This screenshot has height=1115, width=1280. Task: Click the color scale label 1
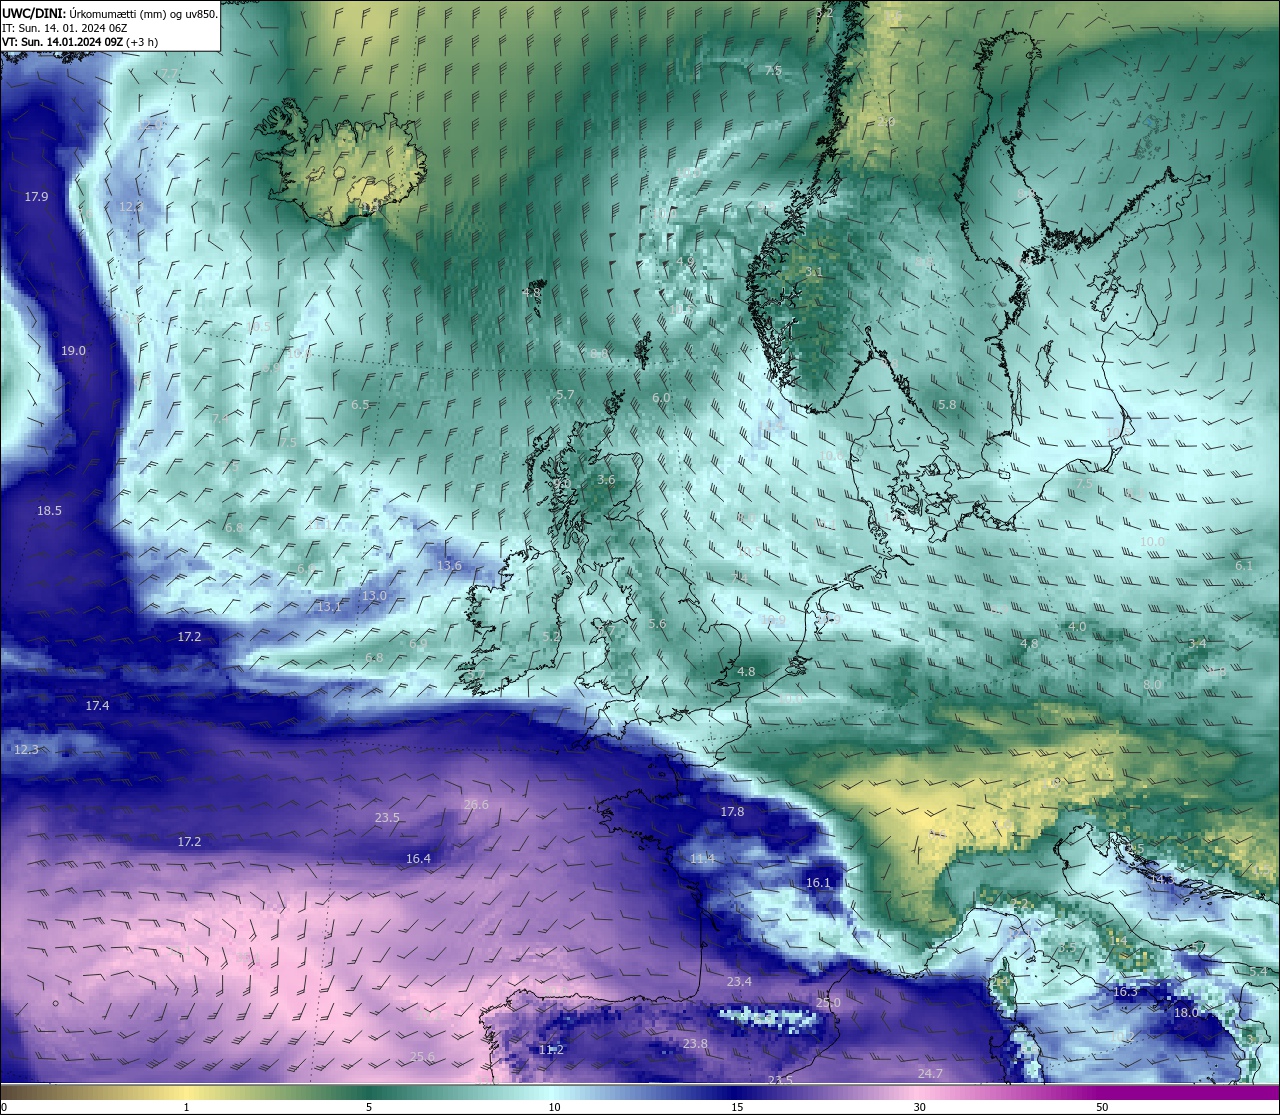pos(186,1107)
